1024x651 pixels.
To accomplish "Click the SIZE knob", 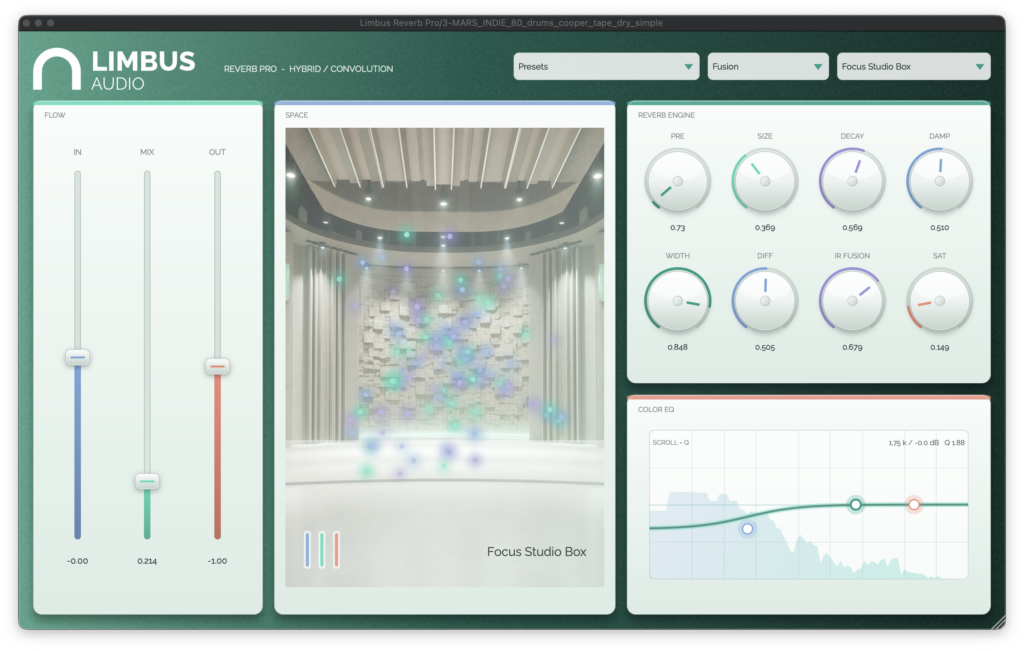I will pos(765,181).
